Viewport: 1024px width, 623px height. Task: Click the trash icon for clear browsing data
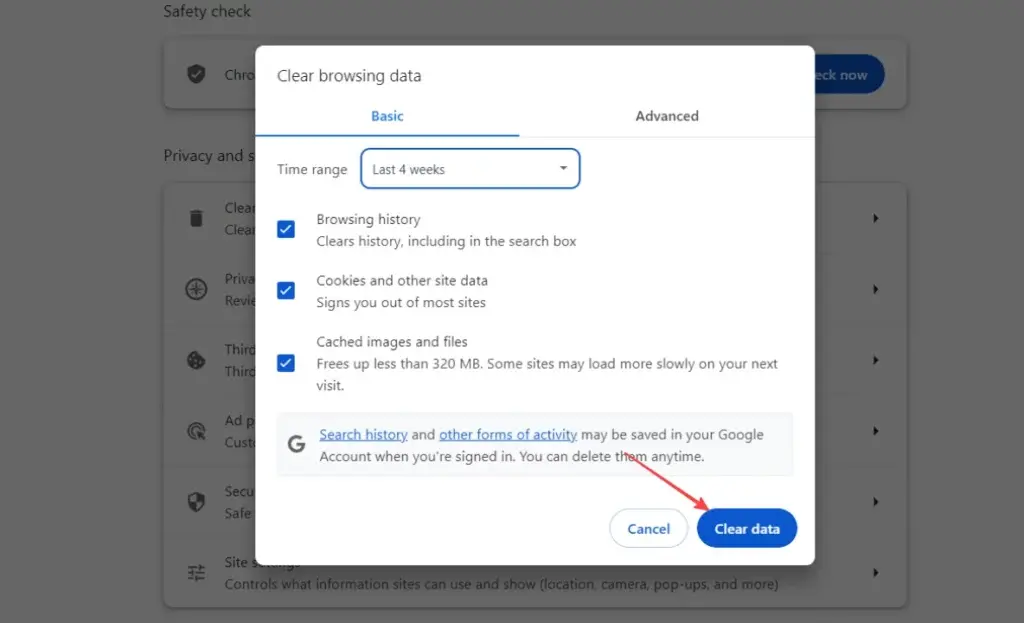click(196, 218)
